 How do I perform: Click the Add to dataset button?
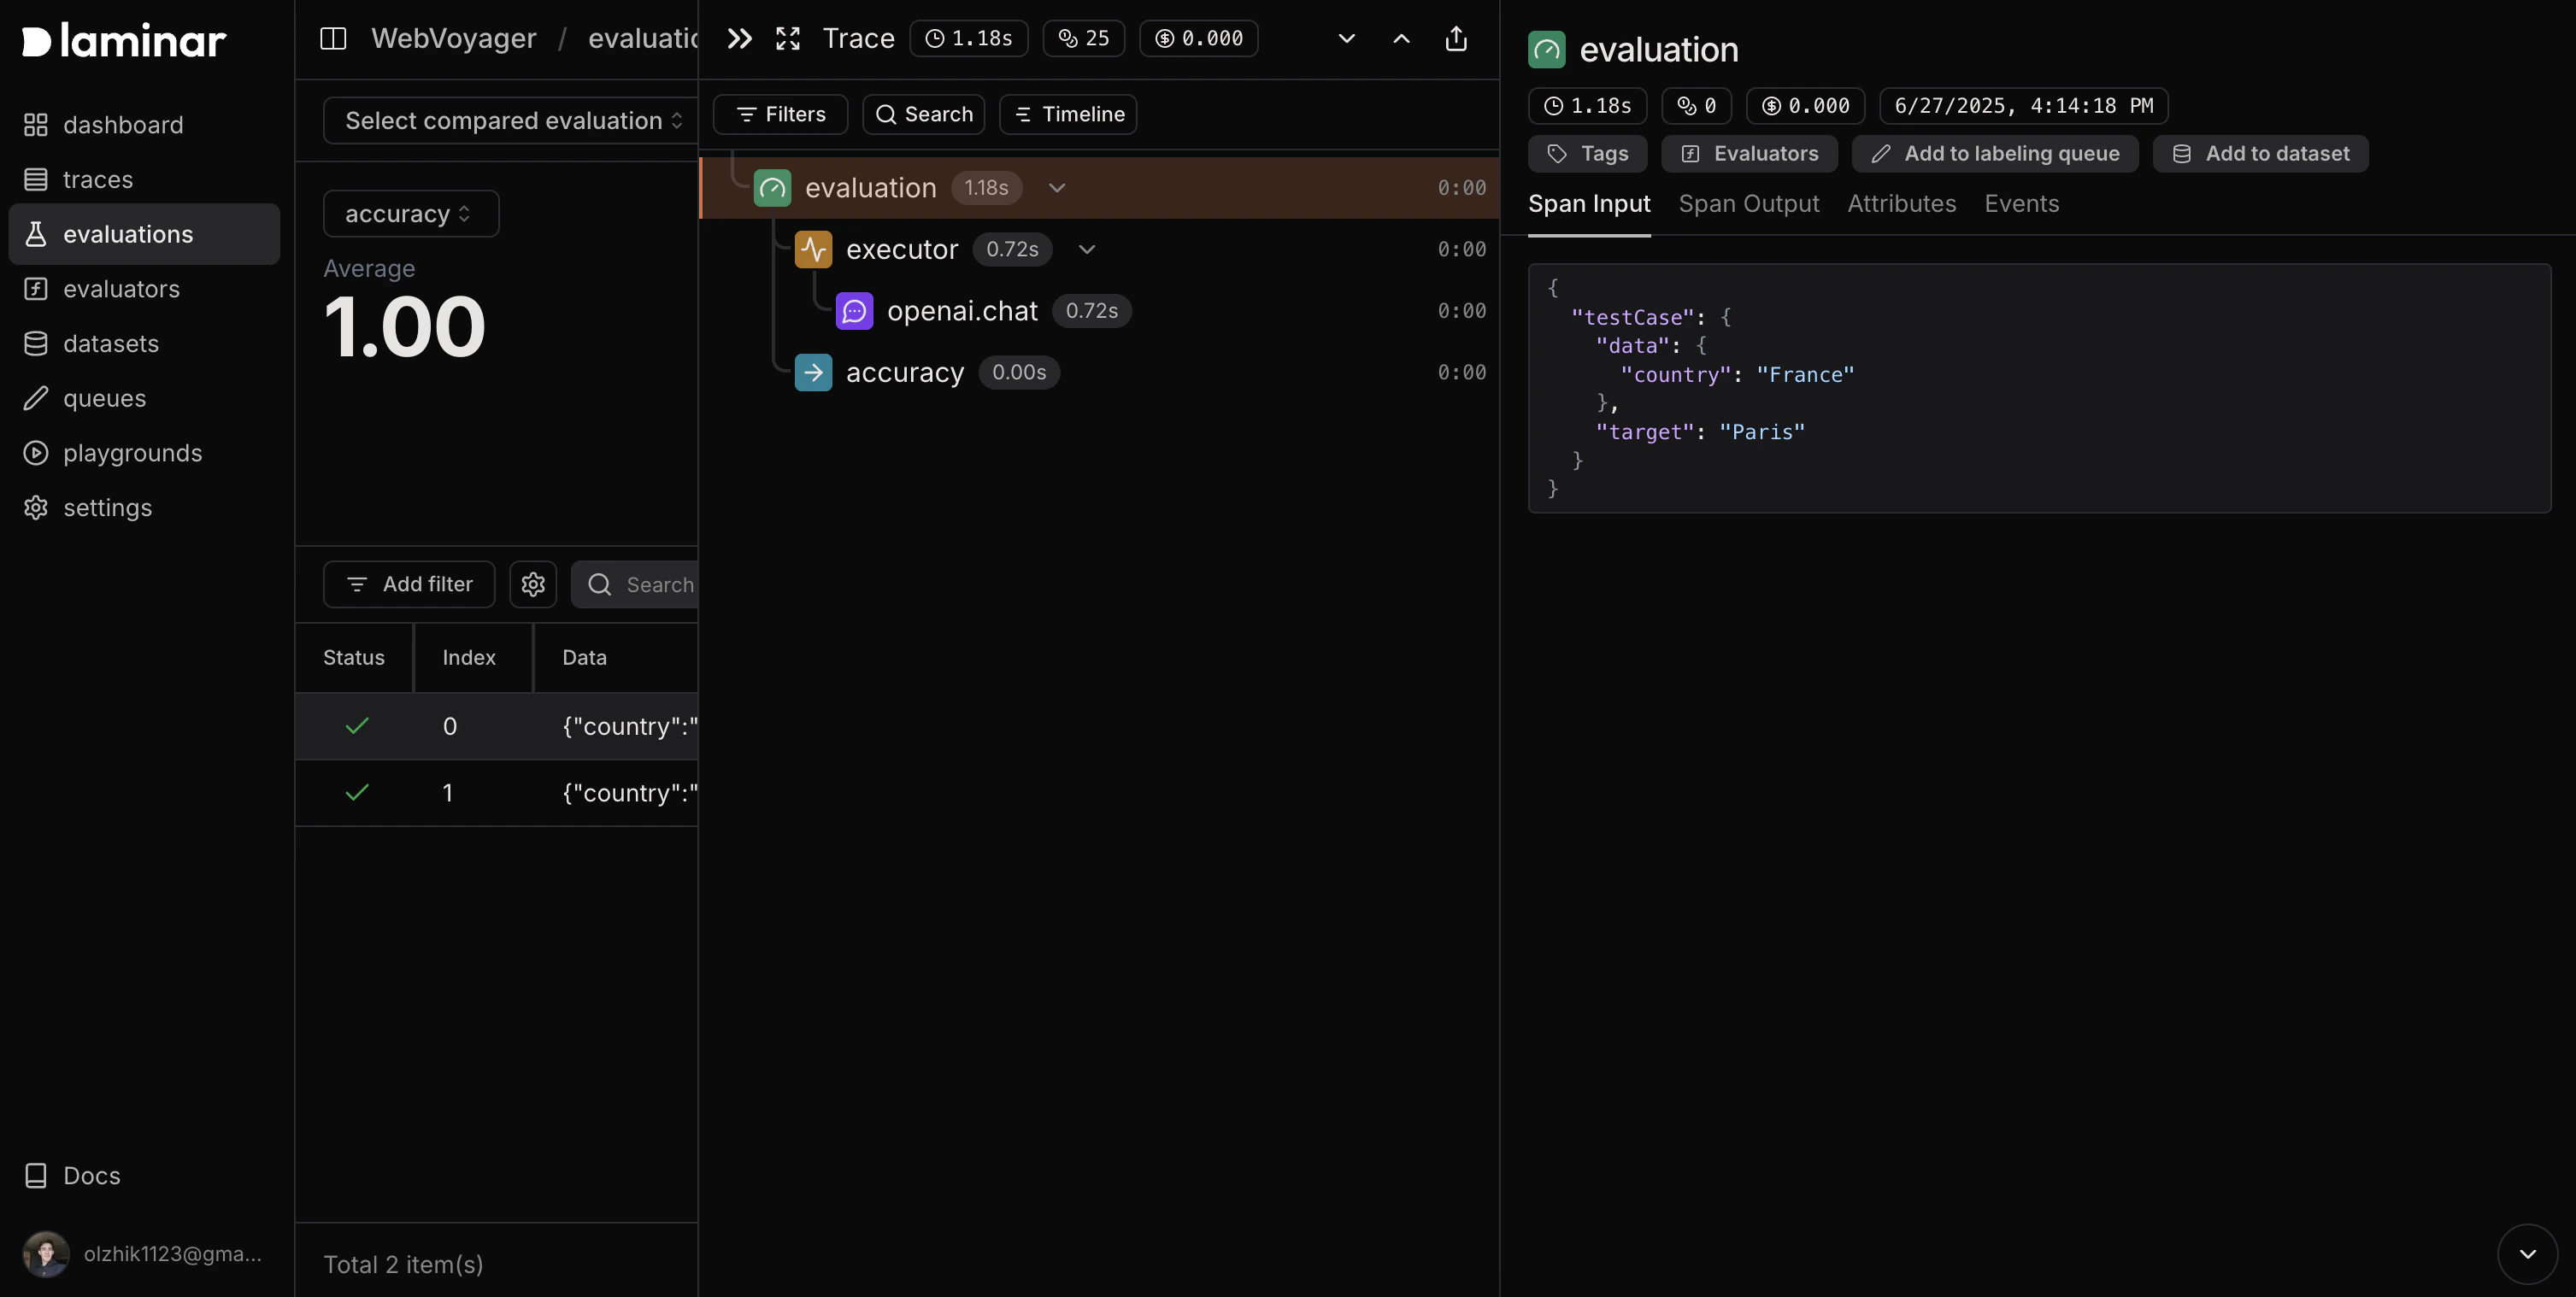(x=2260, y=154)
